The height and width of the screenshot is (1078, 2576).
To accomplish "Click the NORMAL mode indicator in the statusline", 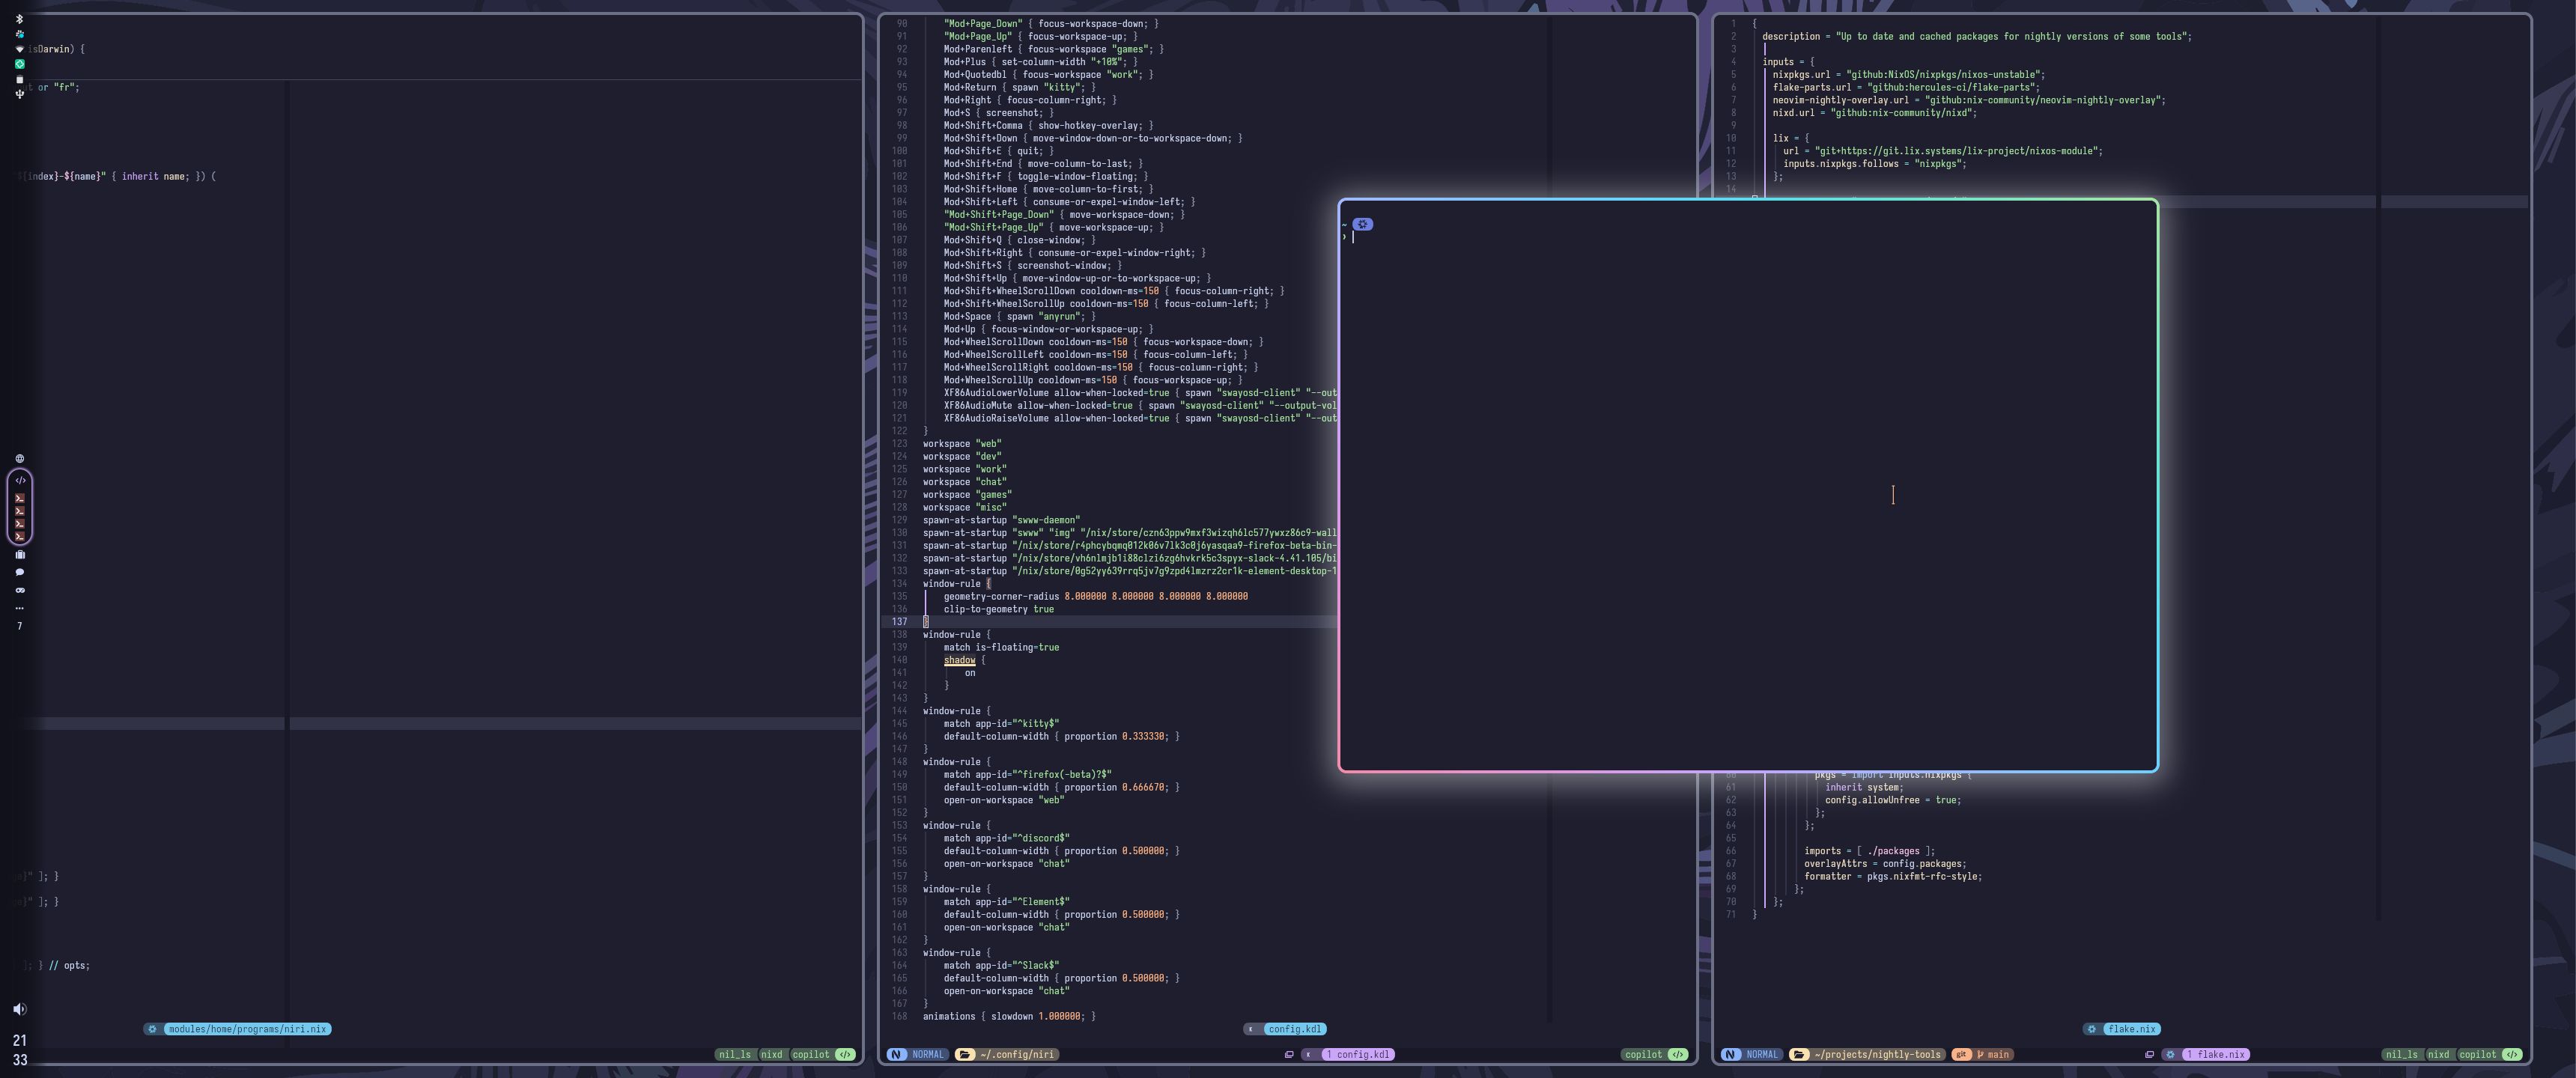I will coord(928,1054).
